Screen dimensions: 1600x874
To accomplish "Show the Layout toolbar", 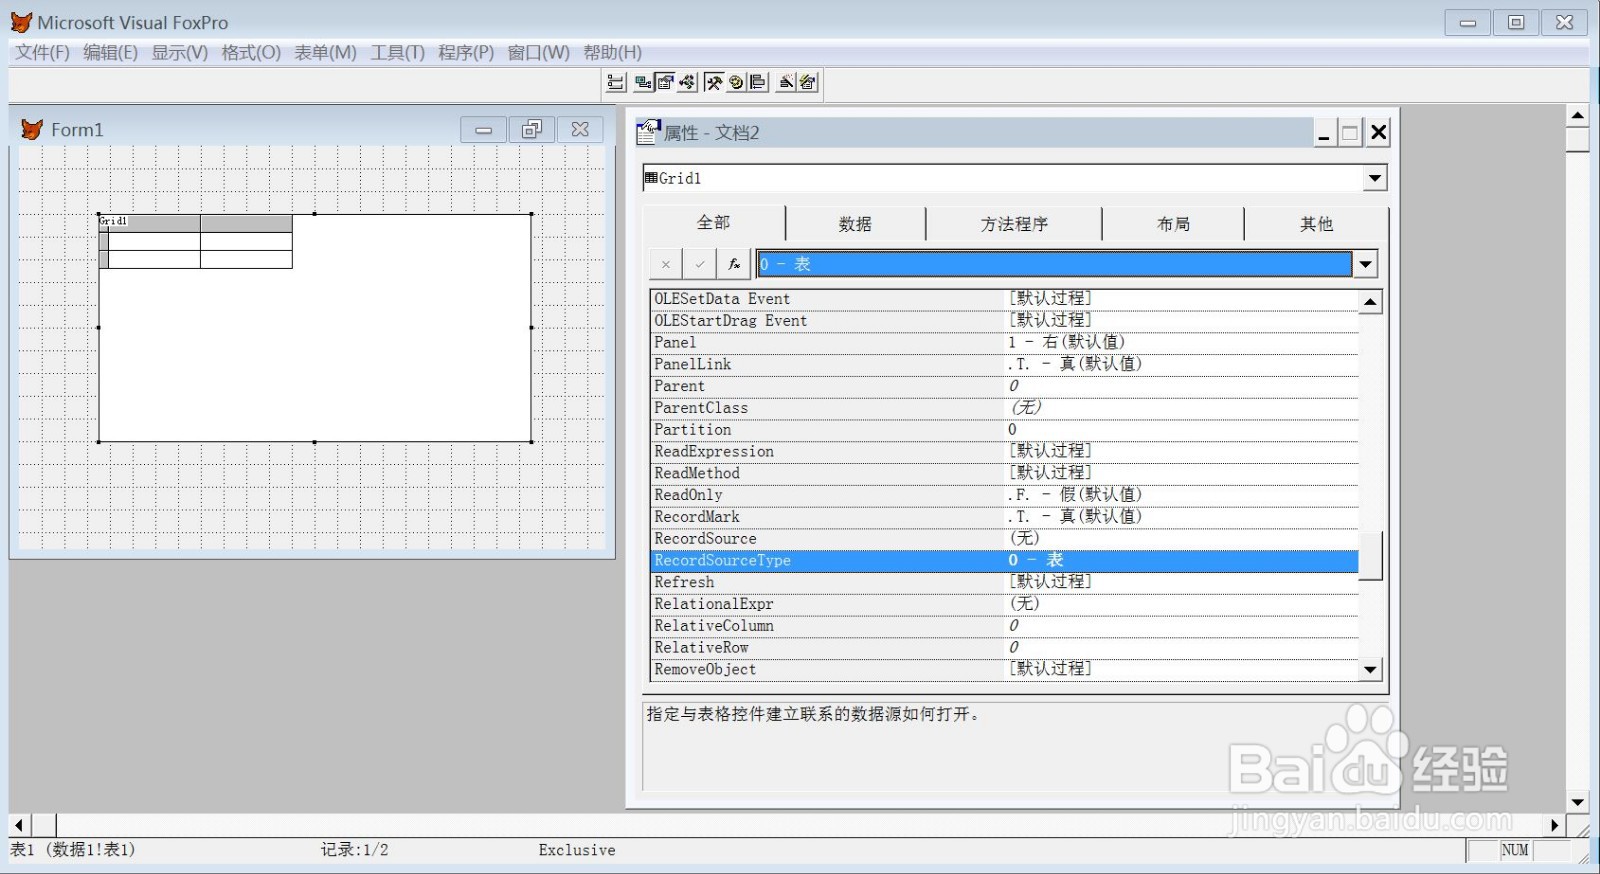I will tap(758, 82).
